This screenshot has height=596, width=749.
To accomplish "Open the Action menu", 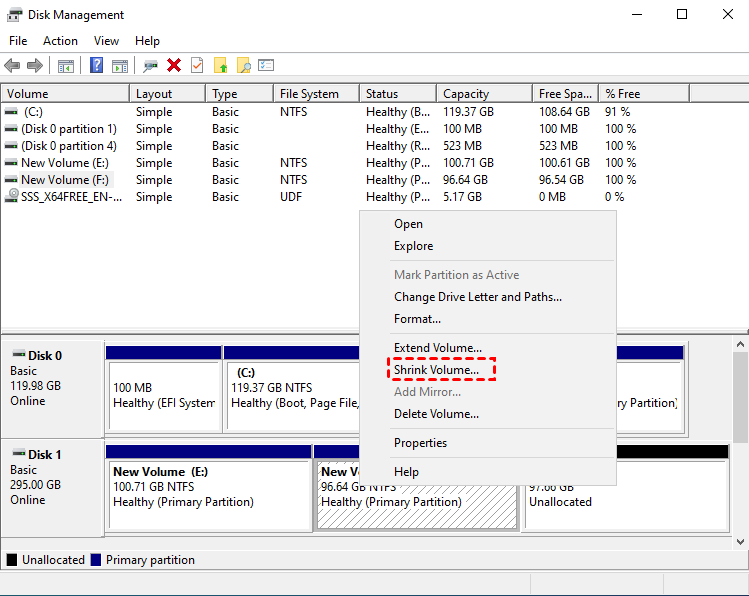I will pos(60,41).
